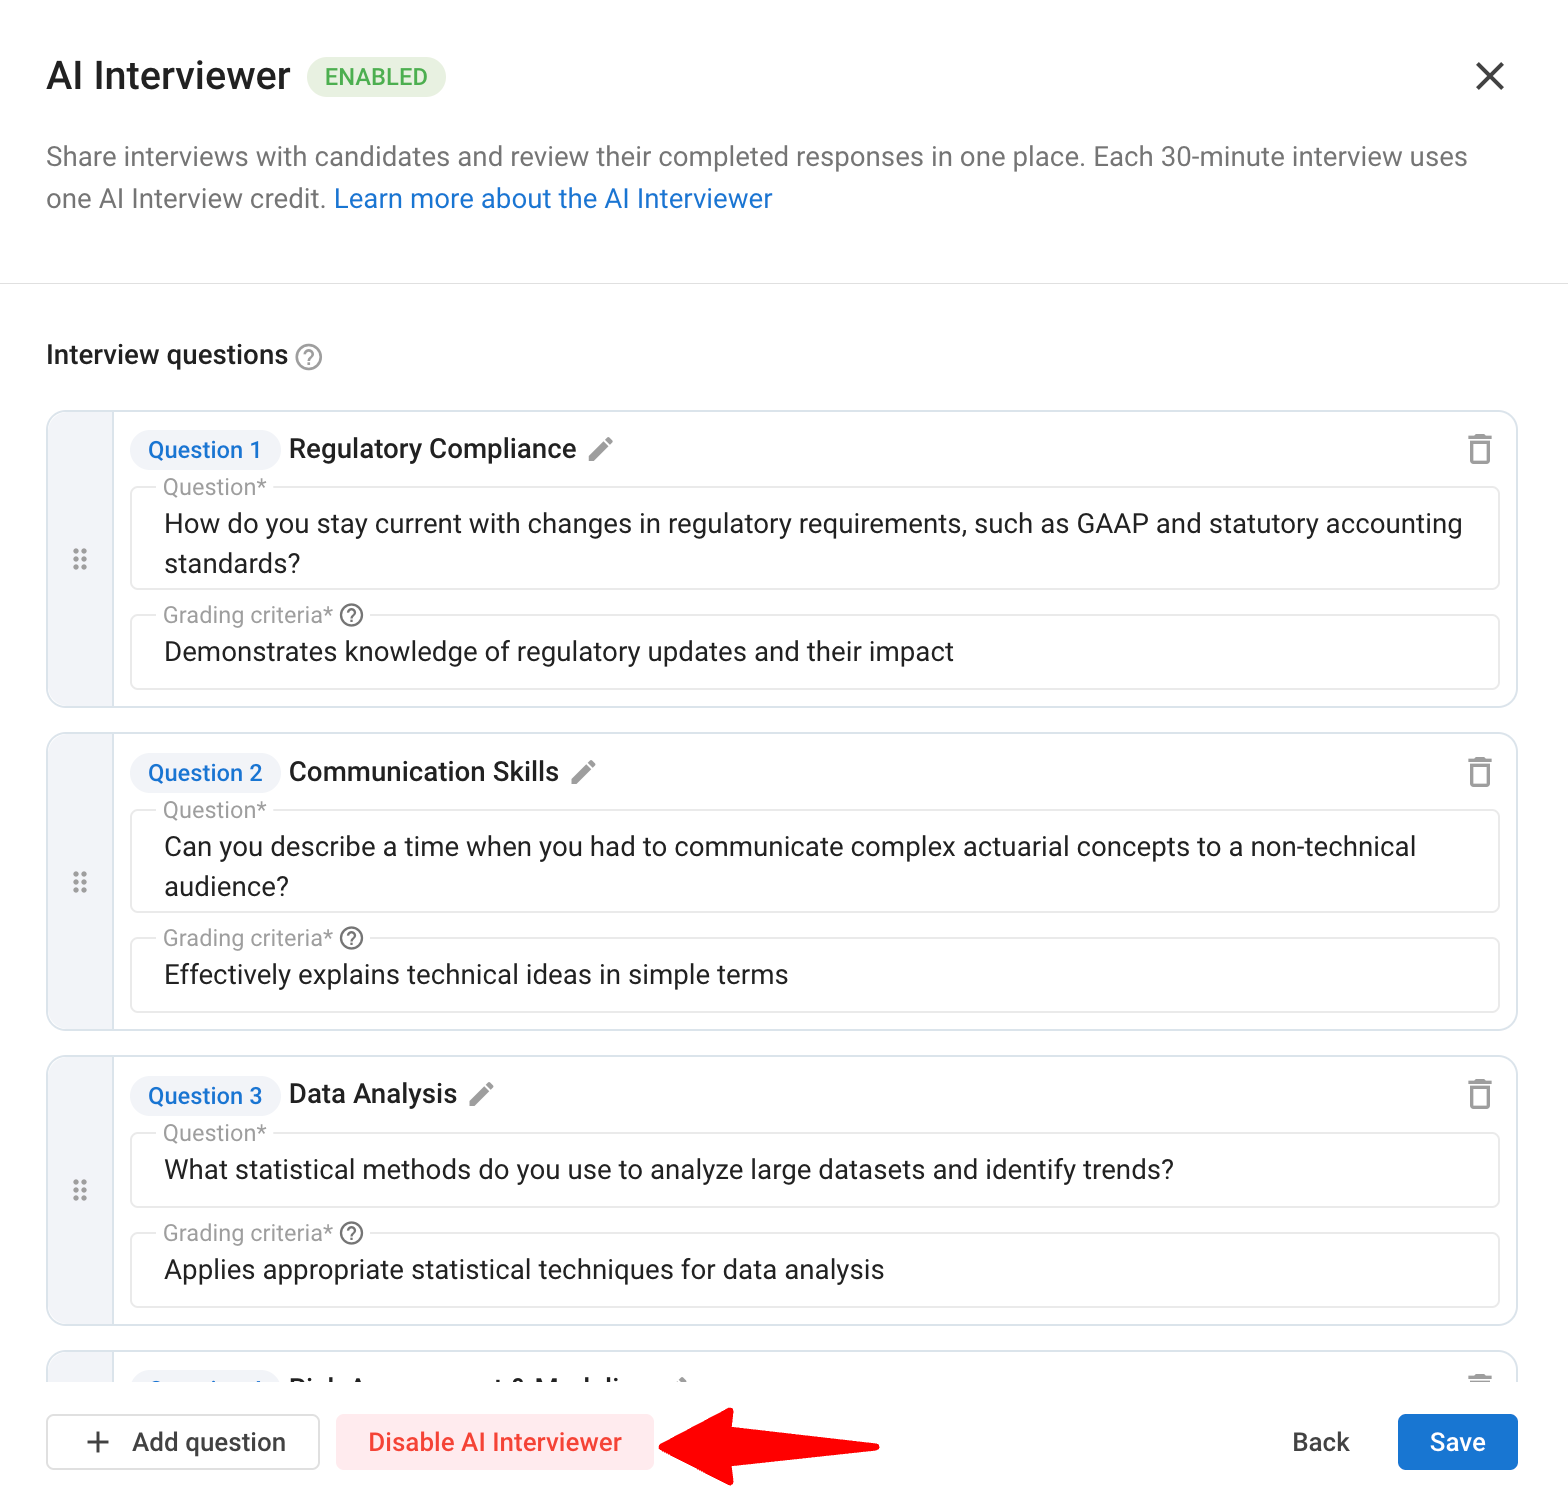Edit the Communication Skills title pencil icon
1568x1498 pixels.
[583, 772]
